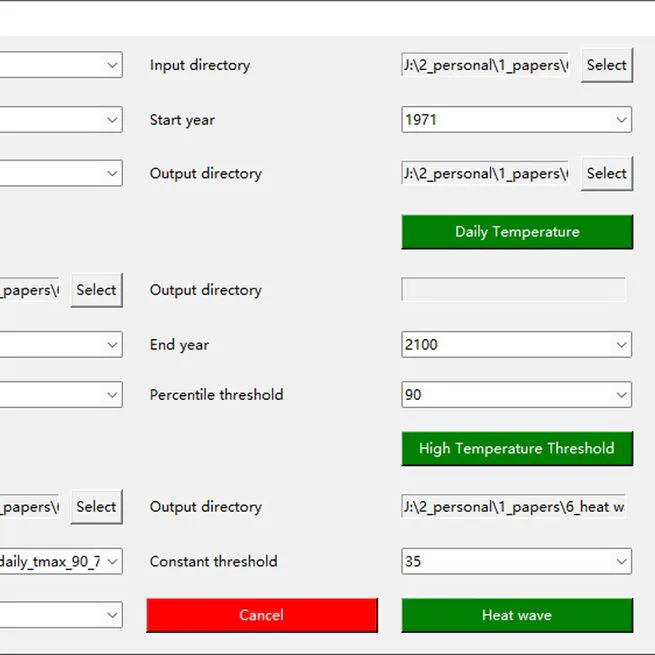Open the daily_tmax_90_7 dropdown
The width and height of the screenshot is (655, 655).
pyautogui.click(x=60, y=562)
